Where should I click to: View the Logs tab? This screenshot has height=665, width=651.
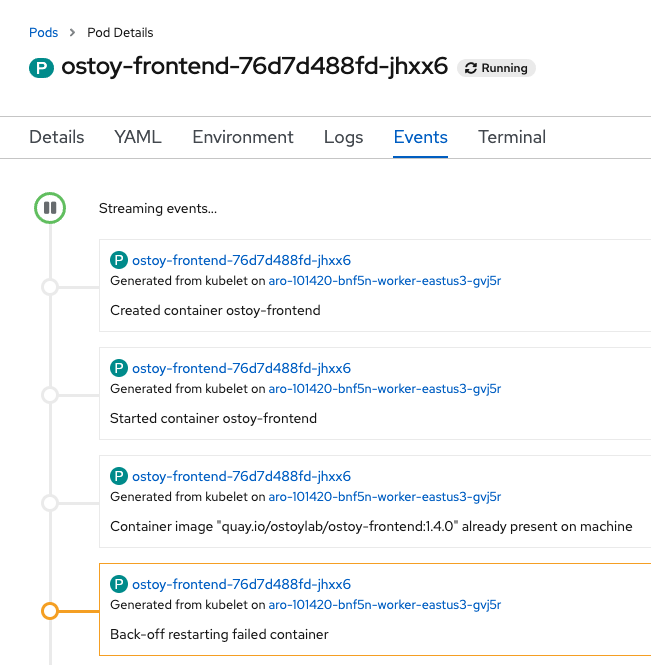point(343,137)
